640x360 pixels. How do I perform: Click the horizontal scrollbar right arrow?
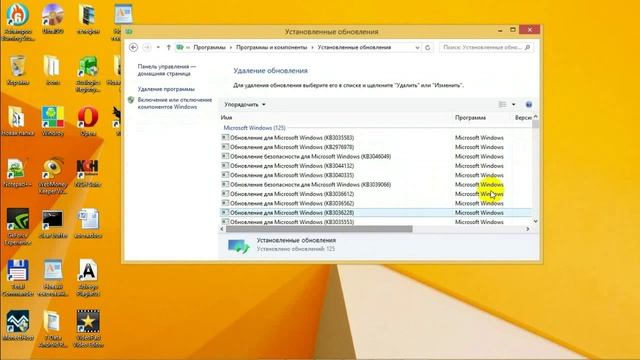(x=527, y=229)
